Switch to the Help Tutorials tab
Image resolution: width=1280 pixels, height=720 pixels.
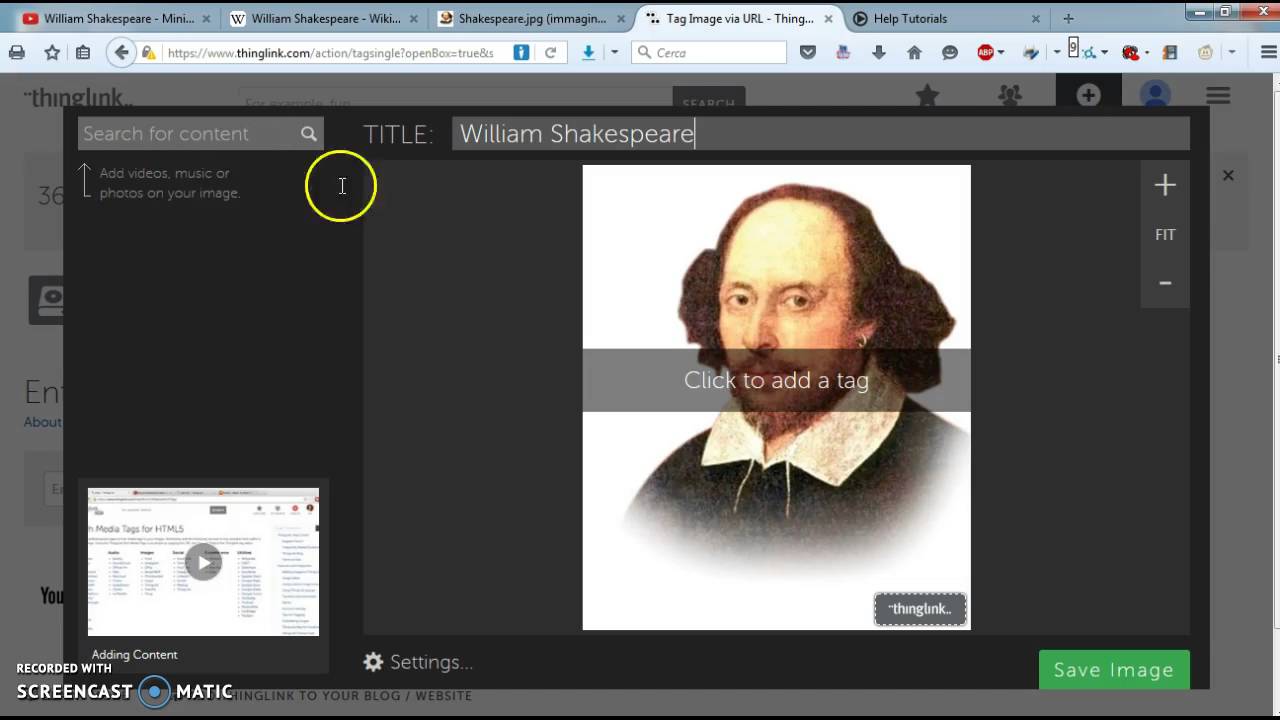pyautogui.click(x=910, y=18)
